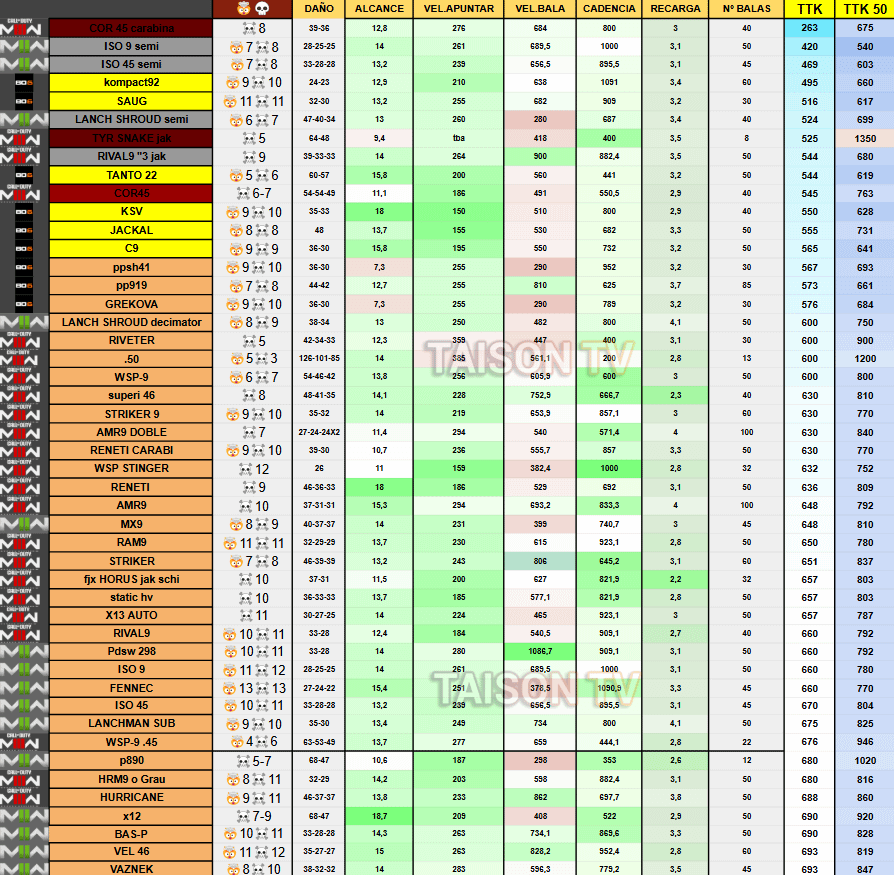Select the Nº BALAS column header
The image size is (894, 875).
pyautogui.click(x=746, y=9)
